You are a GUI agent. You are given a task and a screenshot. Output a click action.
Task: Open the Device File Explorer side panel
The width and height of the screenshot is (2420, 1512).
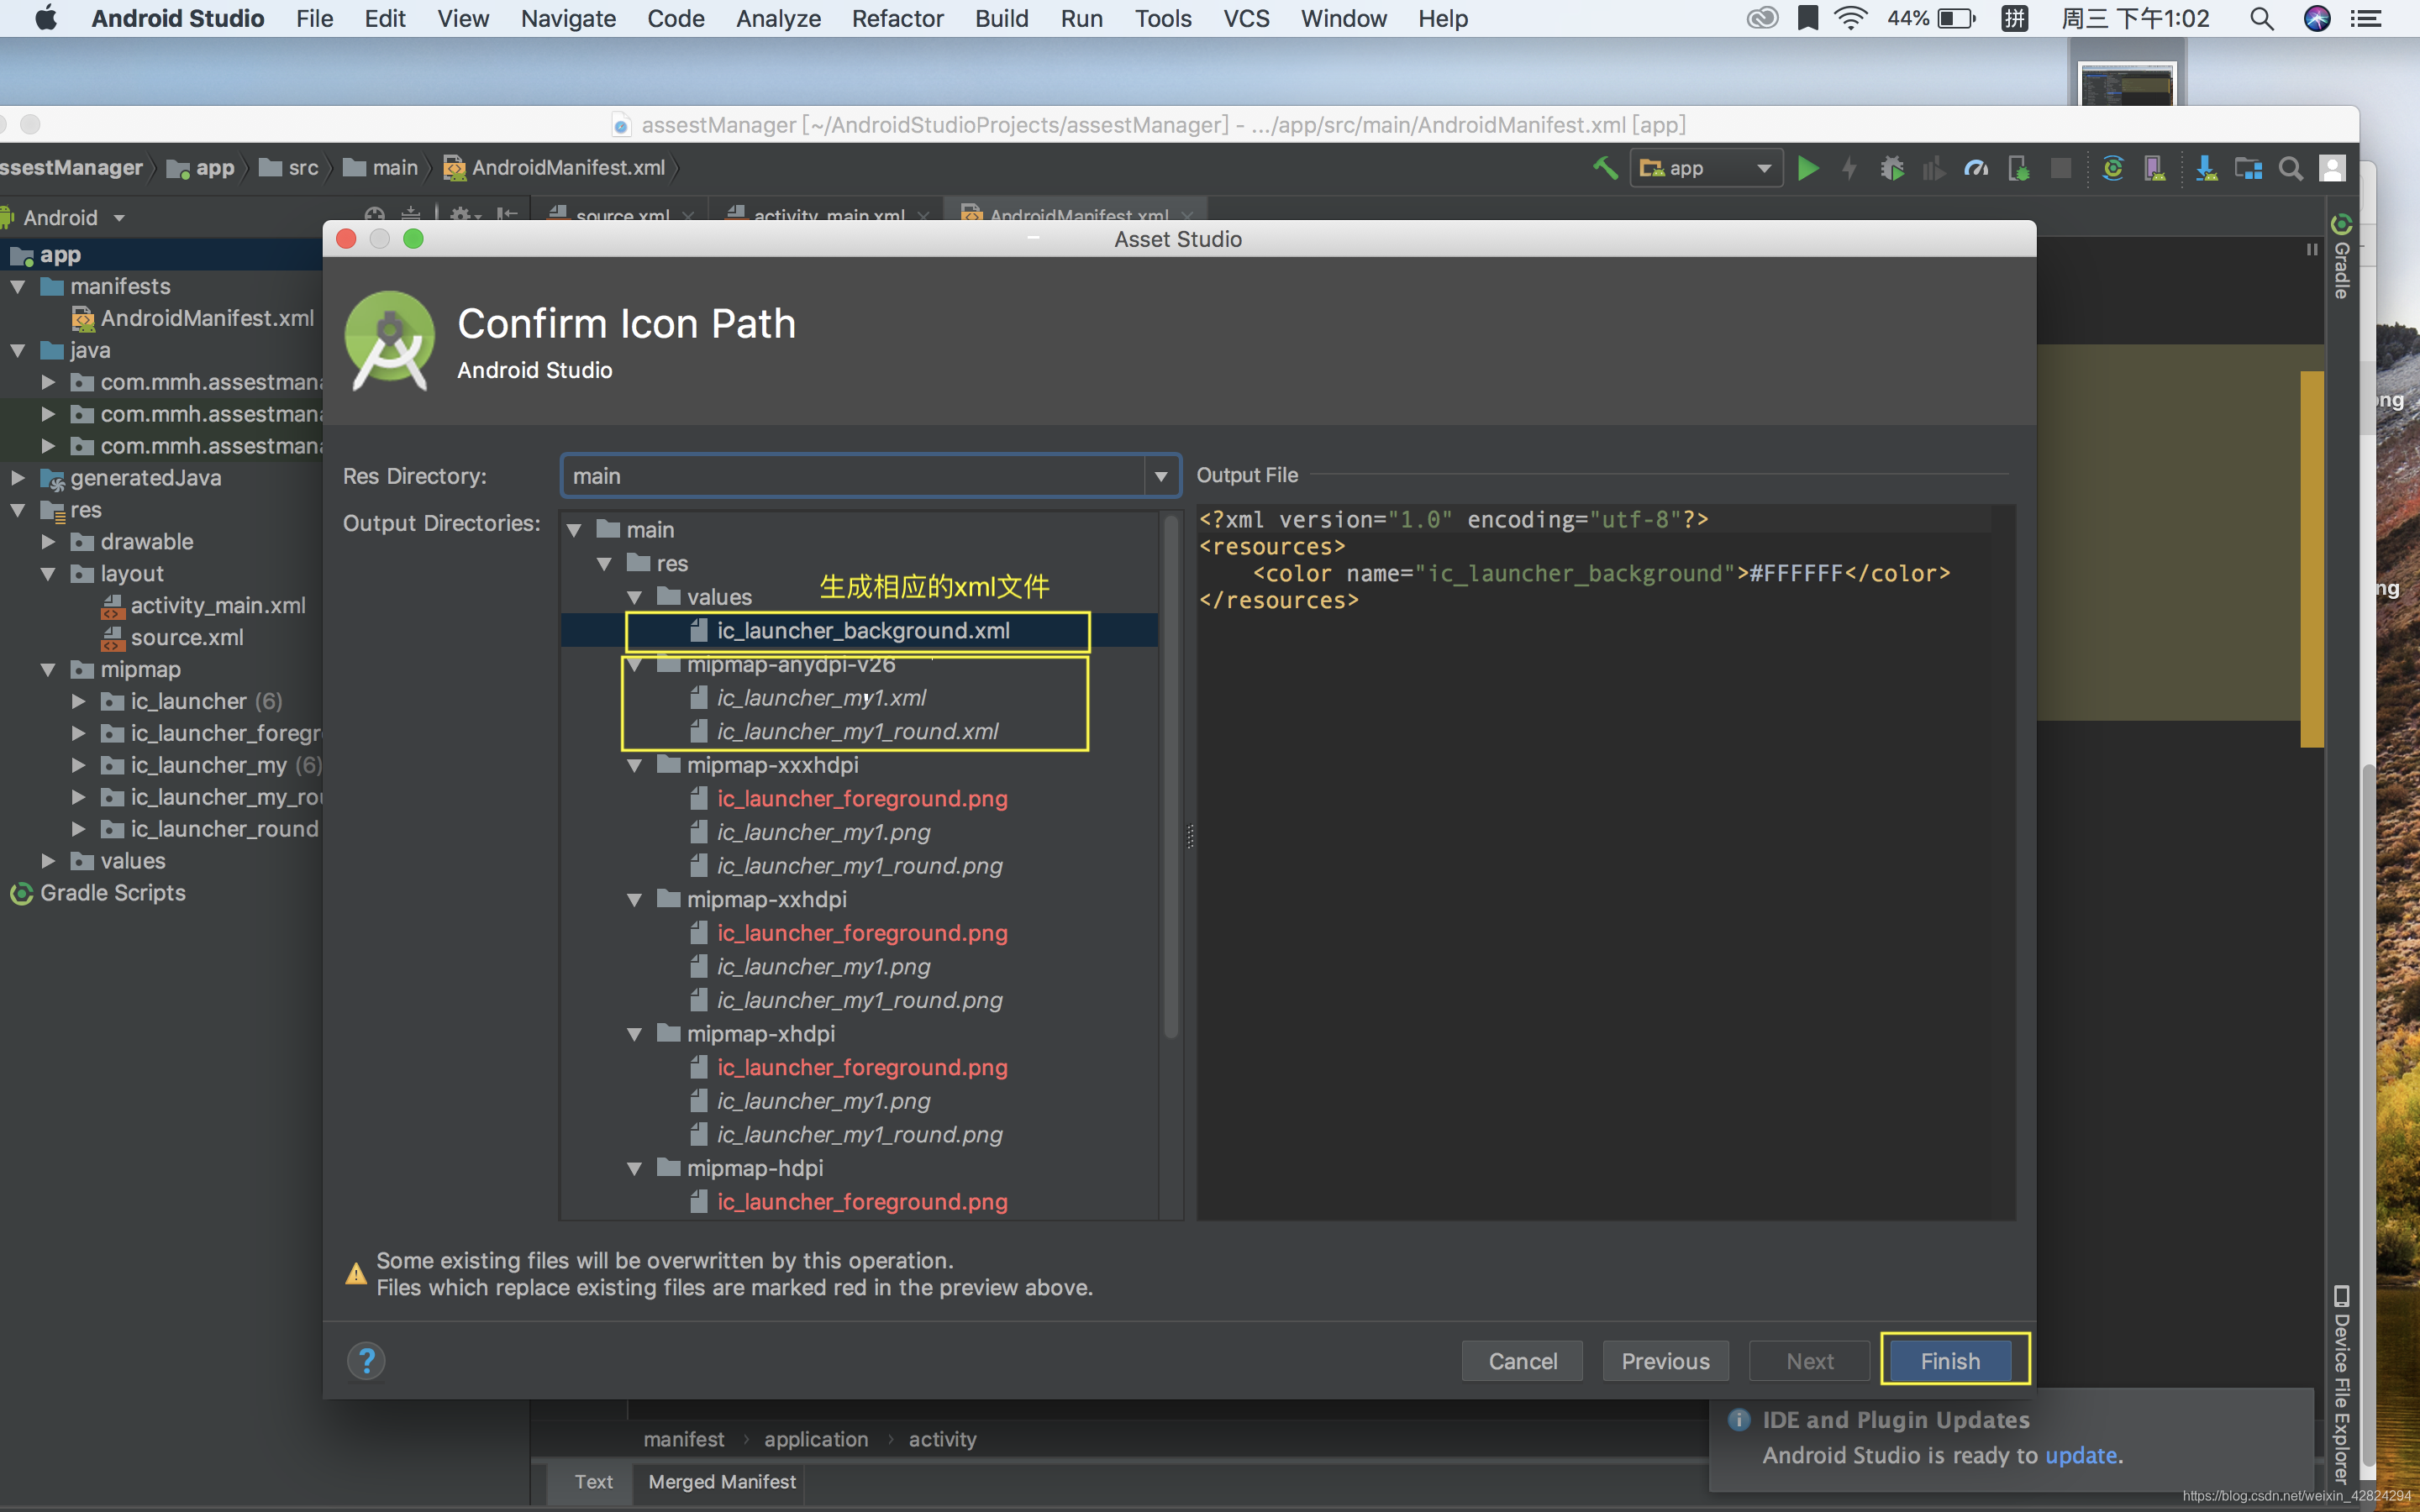pyautogui.click(x=2341, y=1385)
